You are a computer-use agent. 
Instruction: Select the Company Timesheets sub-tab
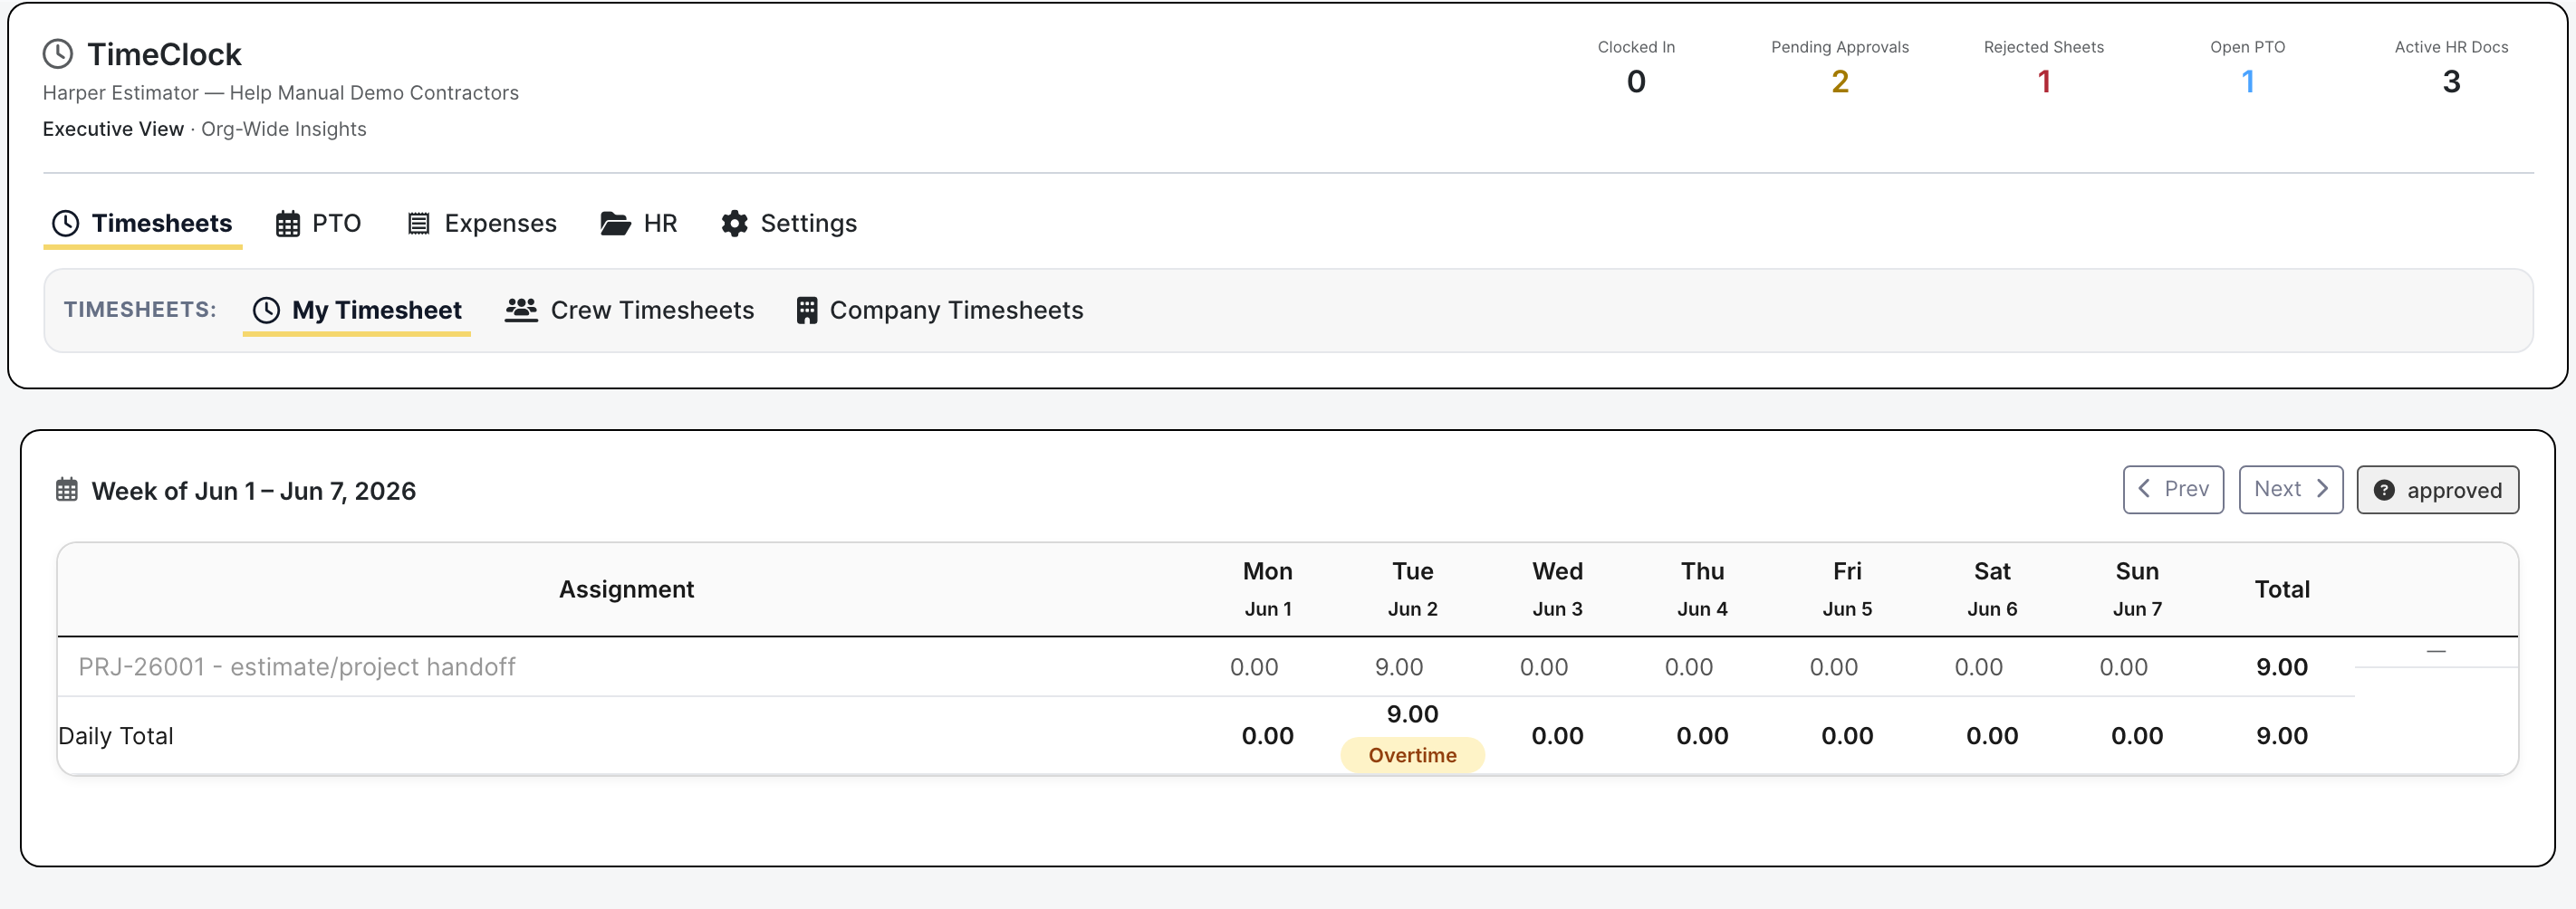940,310
